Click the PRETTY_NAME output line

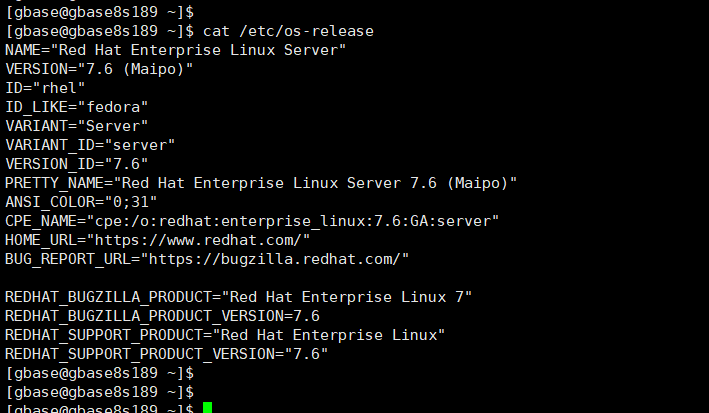261,183
